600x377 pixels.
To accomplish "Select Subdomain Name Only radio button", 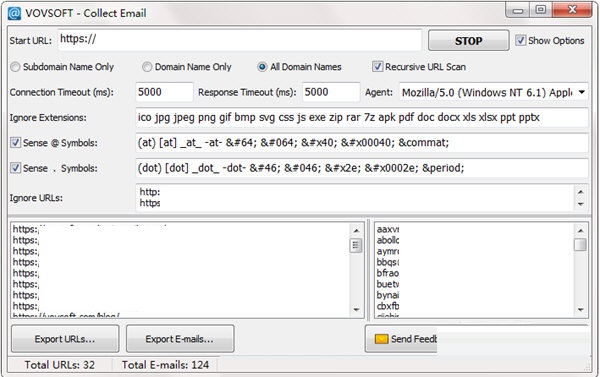I will [15, 67].
